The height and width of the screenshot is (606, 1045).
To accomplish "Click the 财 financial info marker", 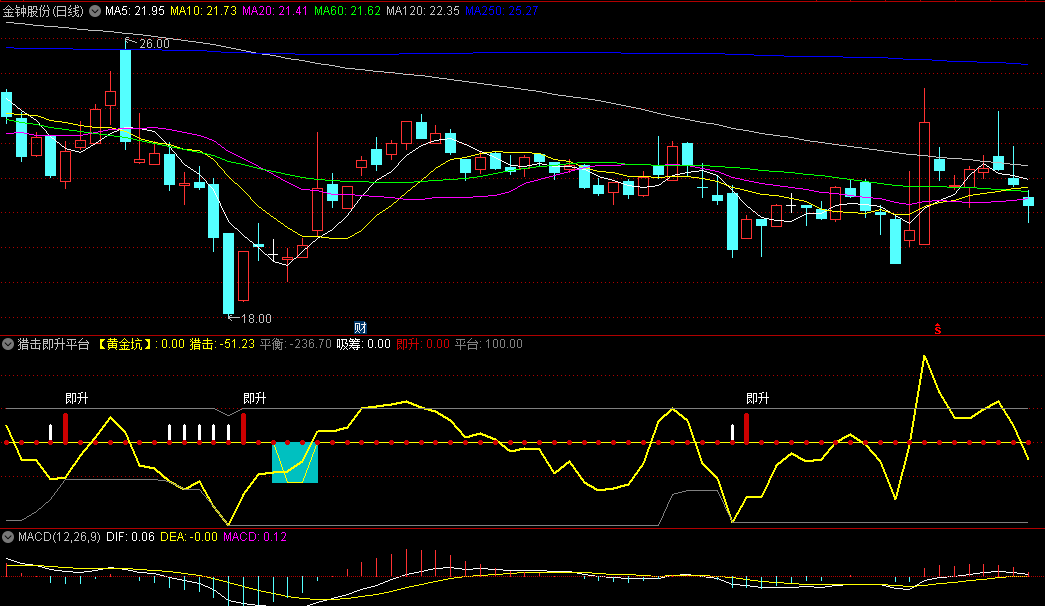I will click(360, 327).
